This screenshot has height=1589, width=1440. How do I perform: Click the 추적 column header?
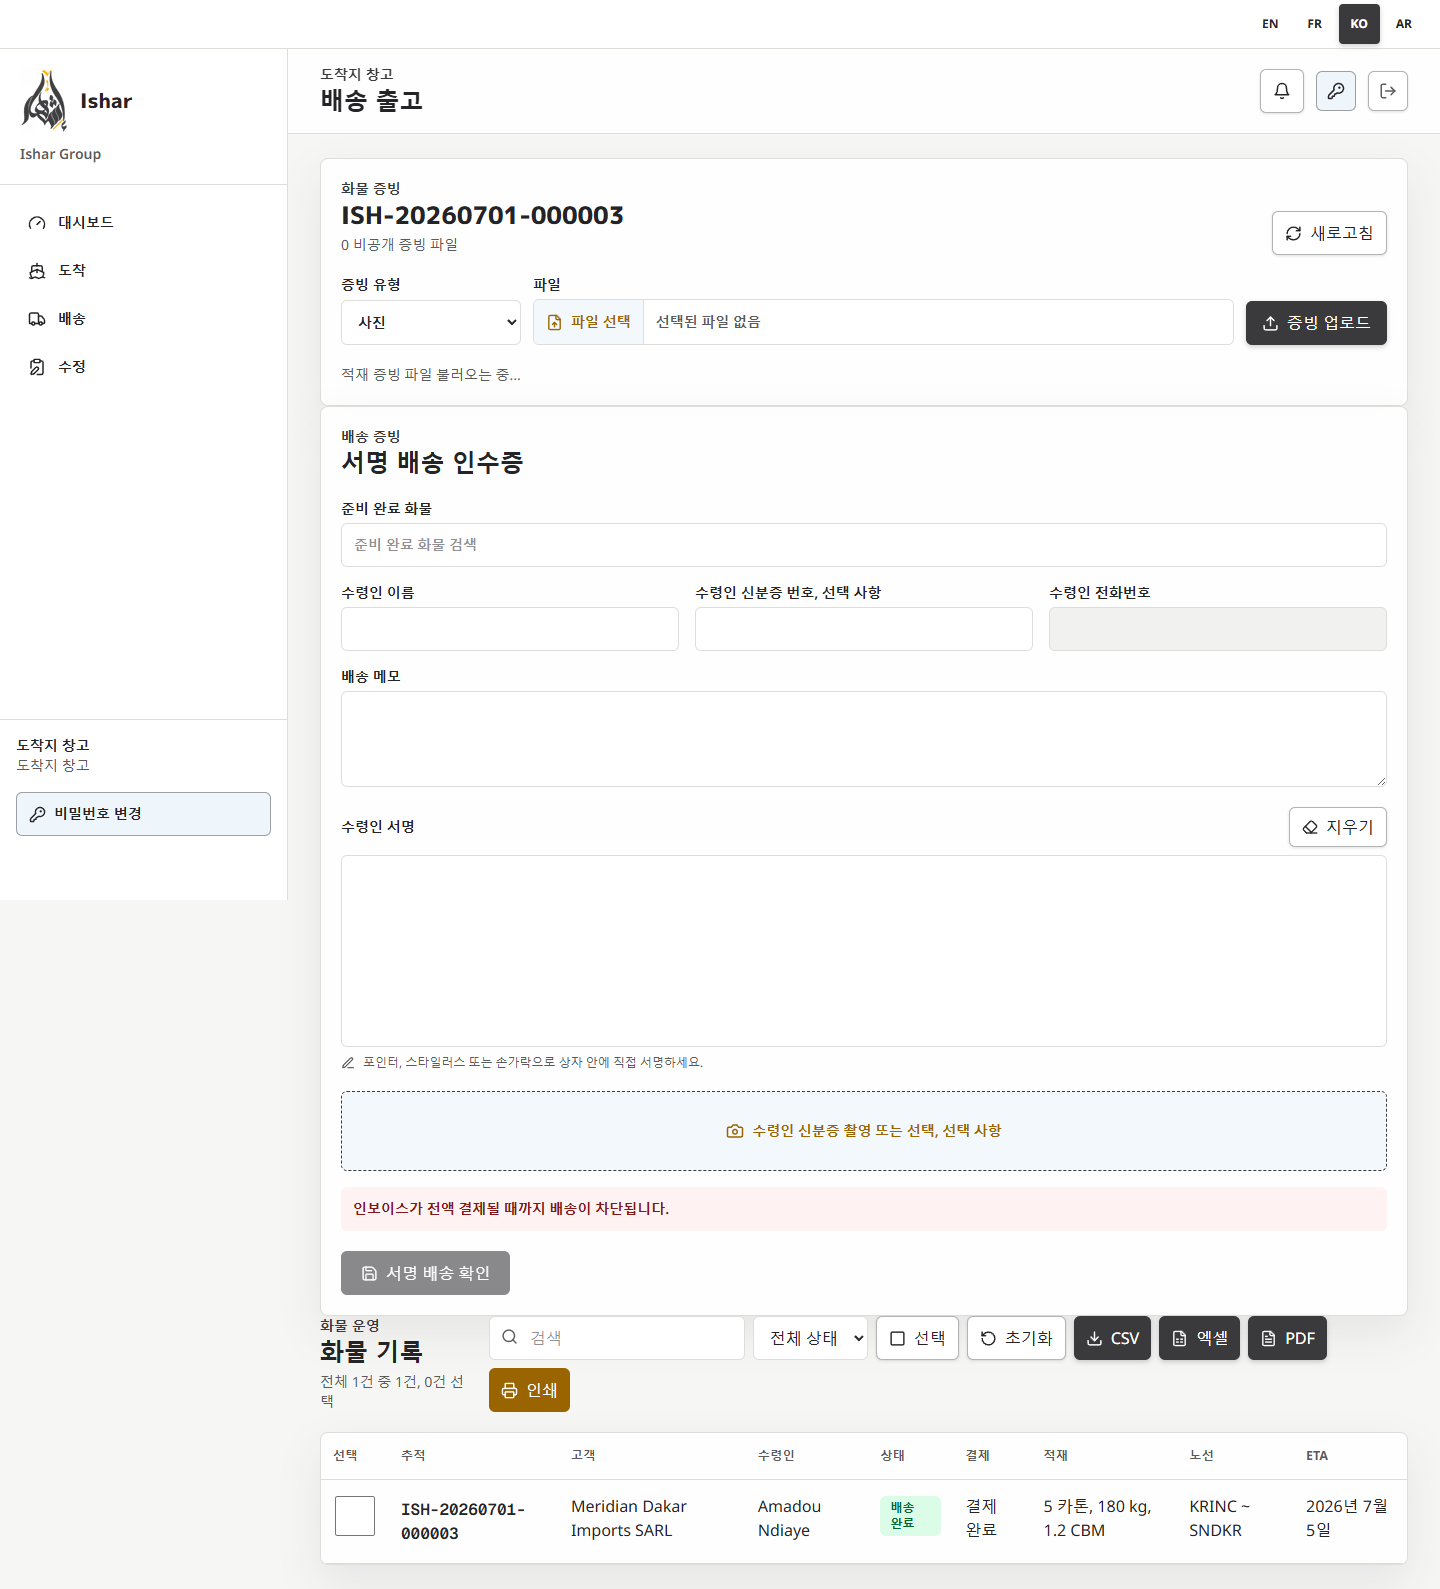[413, 1456]
